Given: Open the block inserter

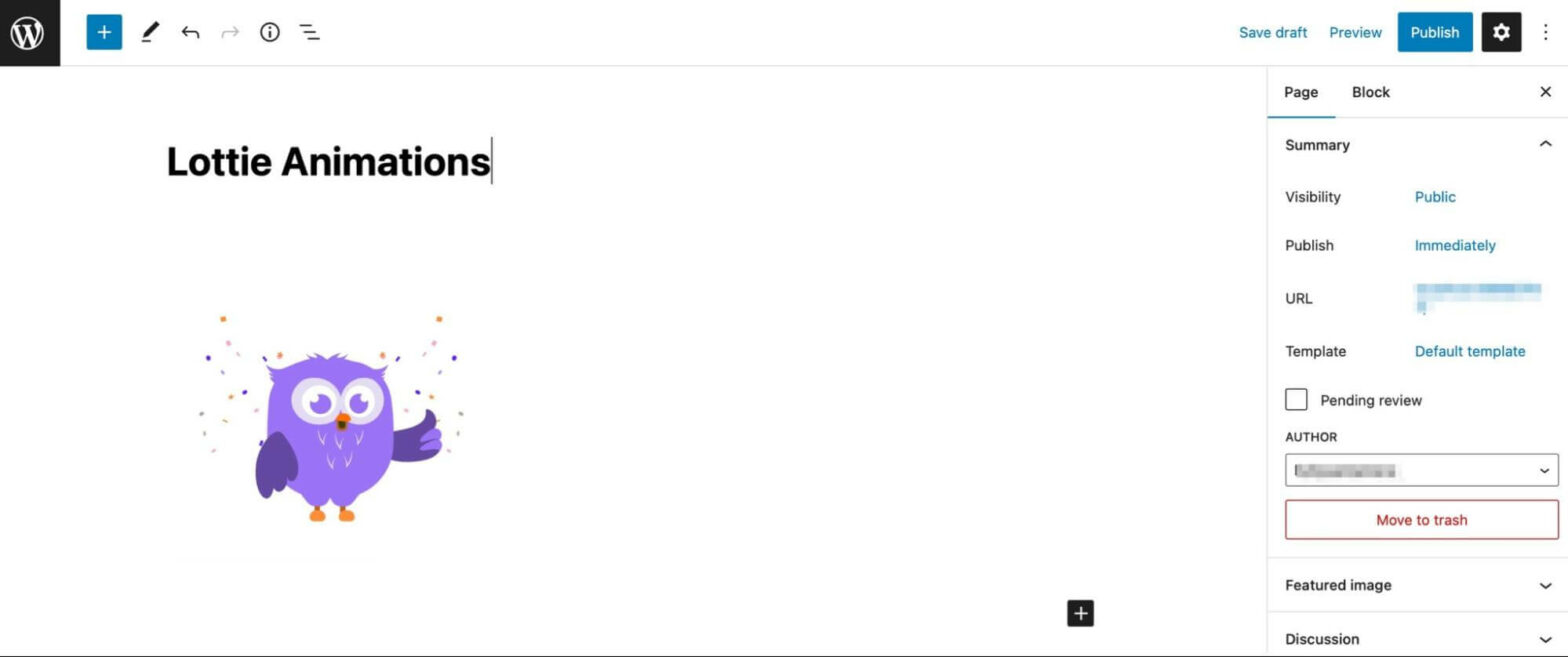Looking at the screenshot, I should (103, 31).
